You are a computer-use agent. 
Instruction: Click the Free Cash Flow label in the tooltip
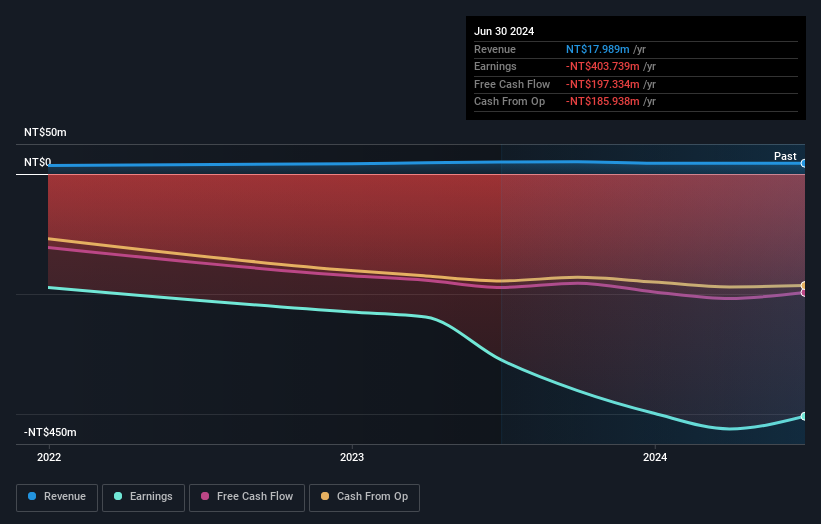[x=512, y=84]
